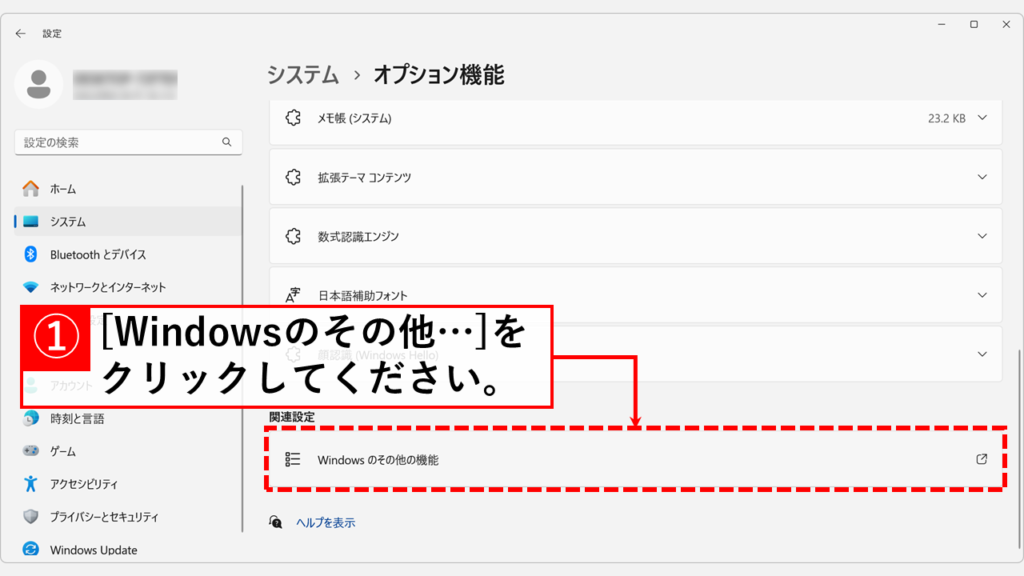Click the メモ帳 feature gear icon

coord(293,118)
